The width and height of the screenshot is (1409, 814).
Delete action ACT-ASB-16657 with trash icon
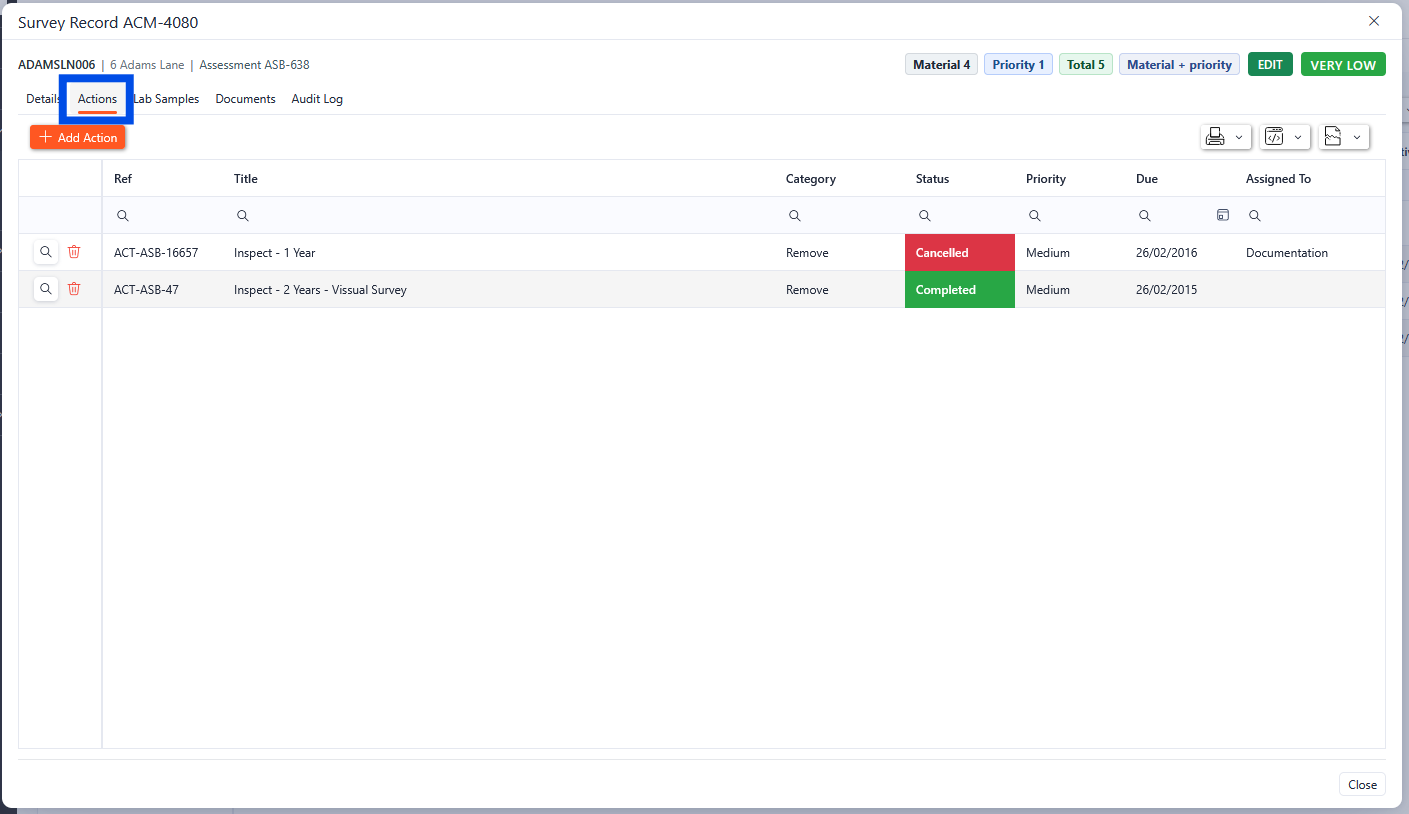[74, 252]
